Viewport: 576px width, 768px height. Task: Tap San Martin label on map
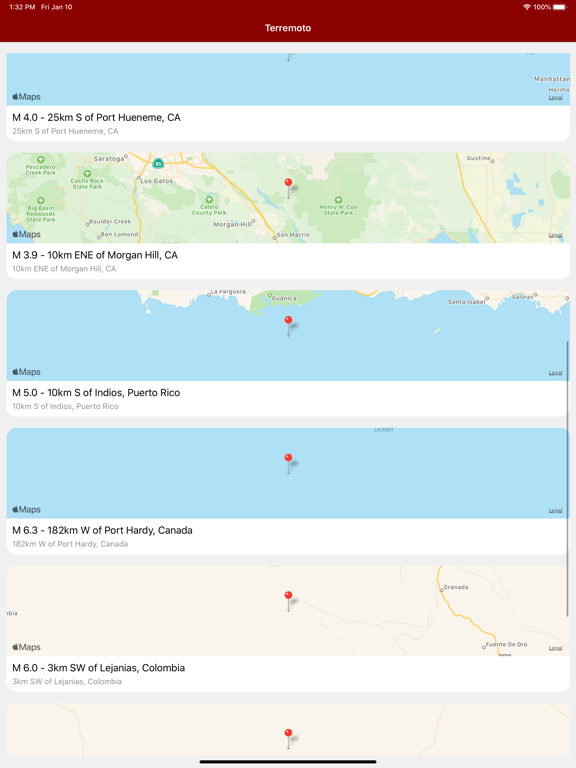293,235
